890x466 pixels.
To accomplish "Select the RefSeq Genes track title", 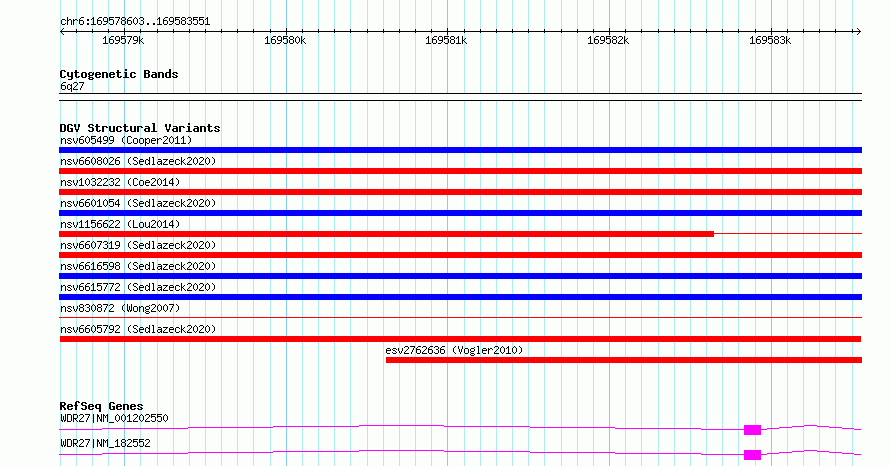I will [x=101, y=406].
